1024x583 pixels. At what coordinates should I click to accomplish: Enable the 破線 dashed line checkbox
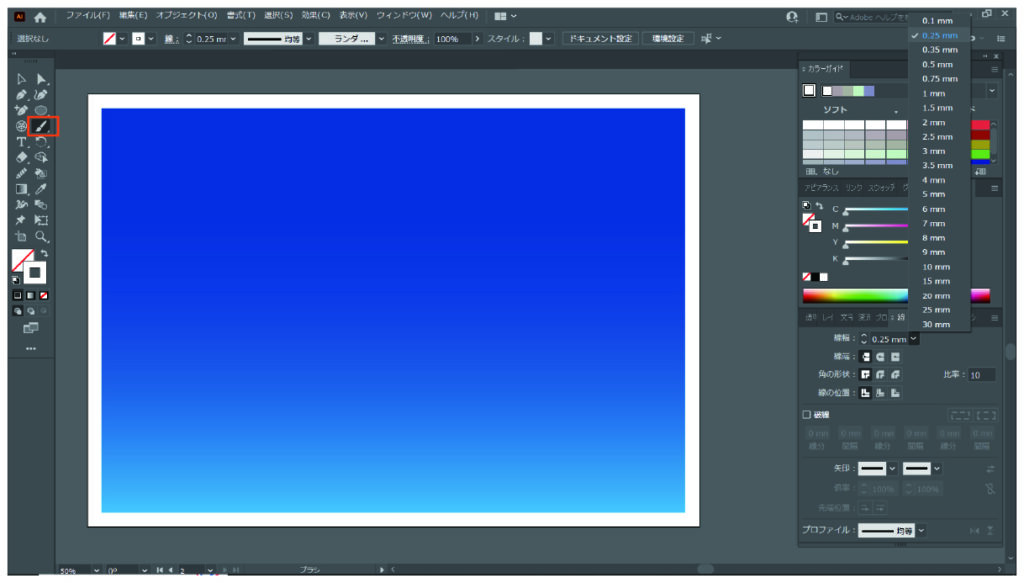(x=807, y=415)
